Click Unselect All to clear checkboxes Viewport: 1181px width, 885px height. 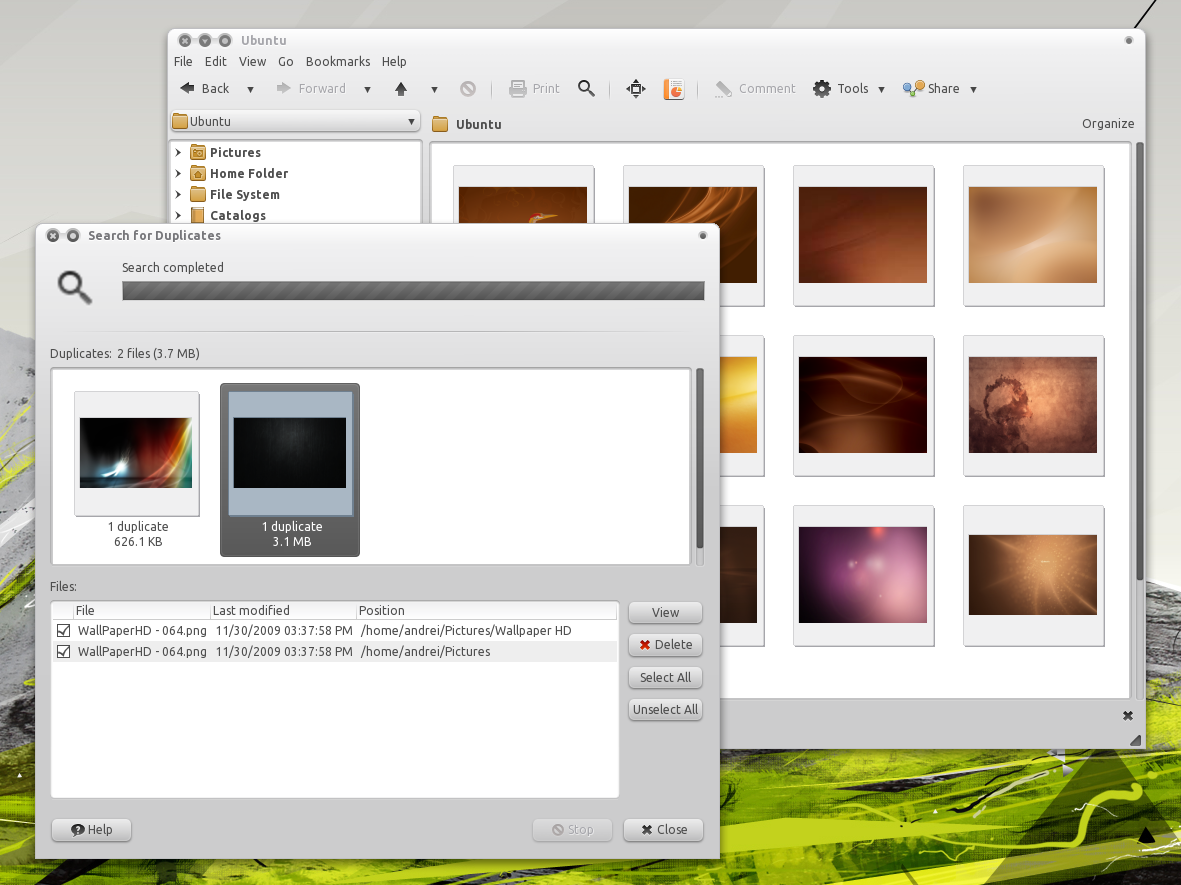[x=665, y=709]
